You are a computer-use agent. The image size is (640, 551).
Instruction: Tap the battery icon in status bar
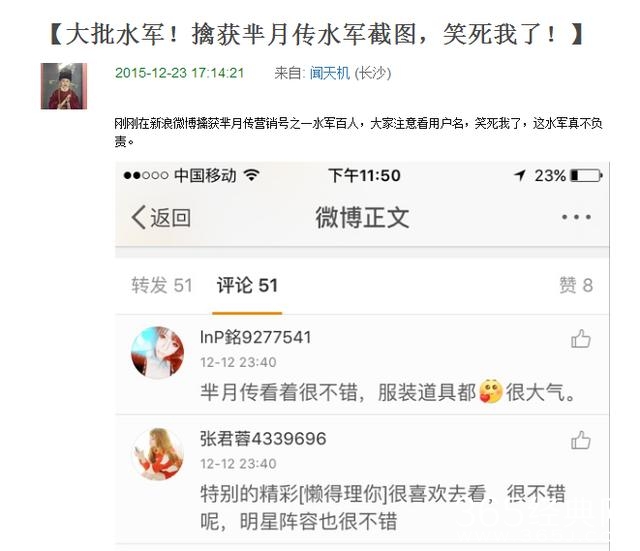587,176
